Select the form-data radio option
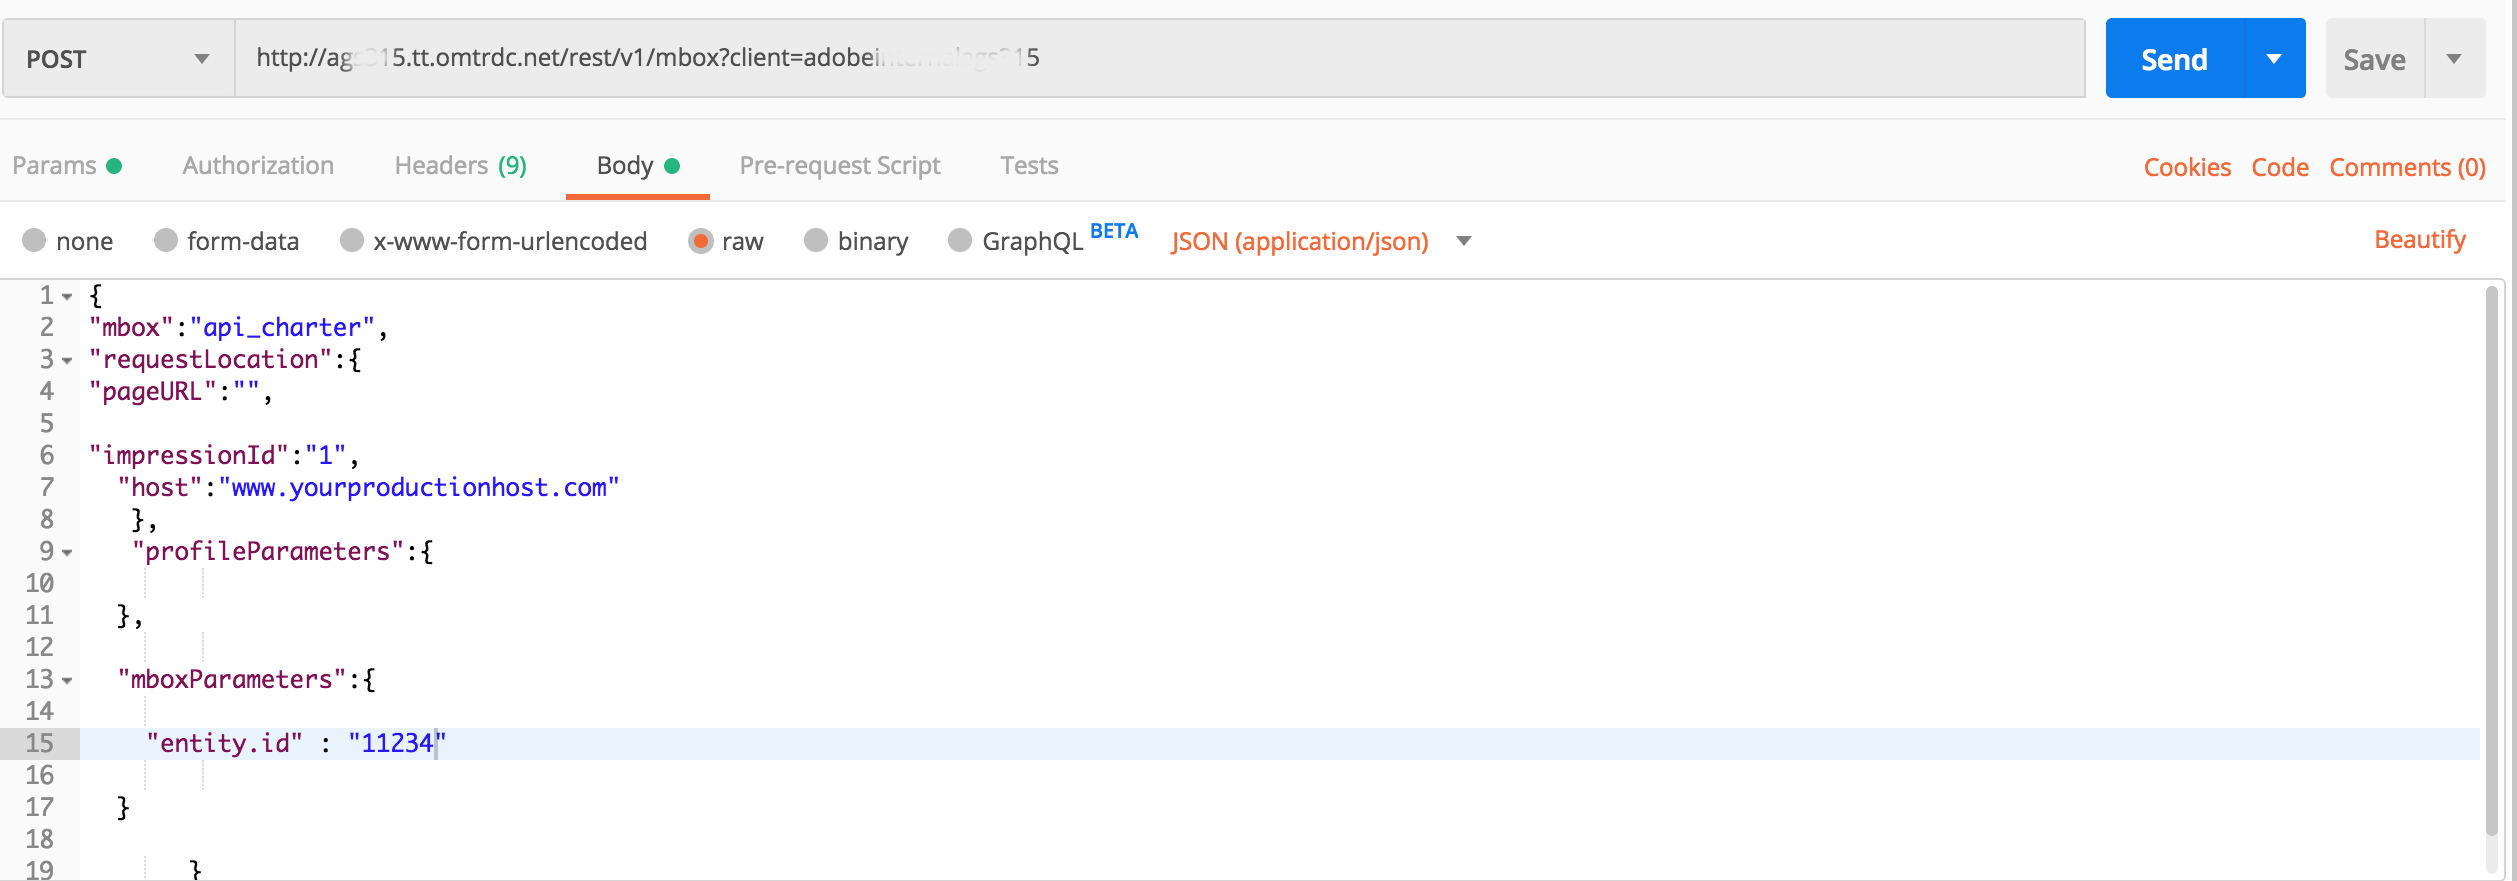Image resolution: width=2517 pixels, height=881 pixels. click(x=166, y=241)
